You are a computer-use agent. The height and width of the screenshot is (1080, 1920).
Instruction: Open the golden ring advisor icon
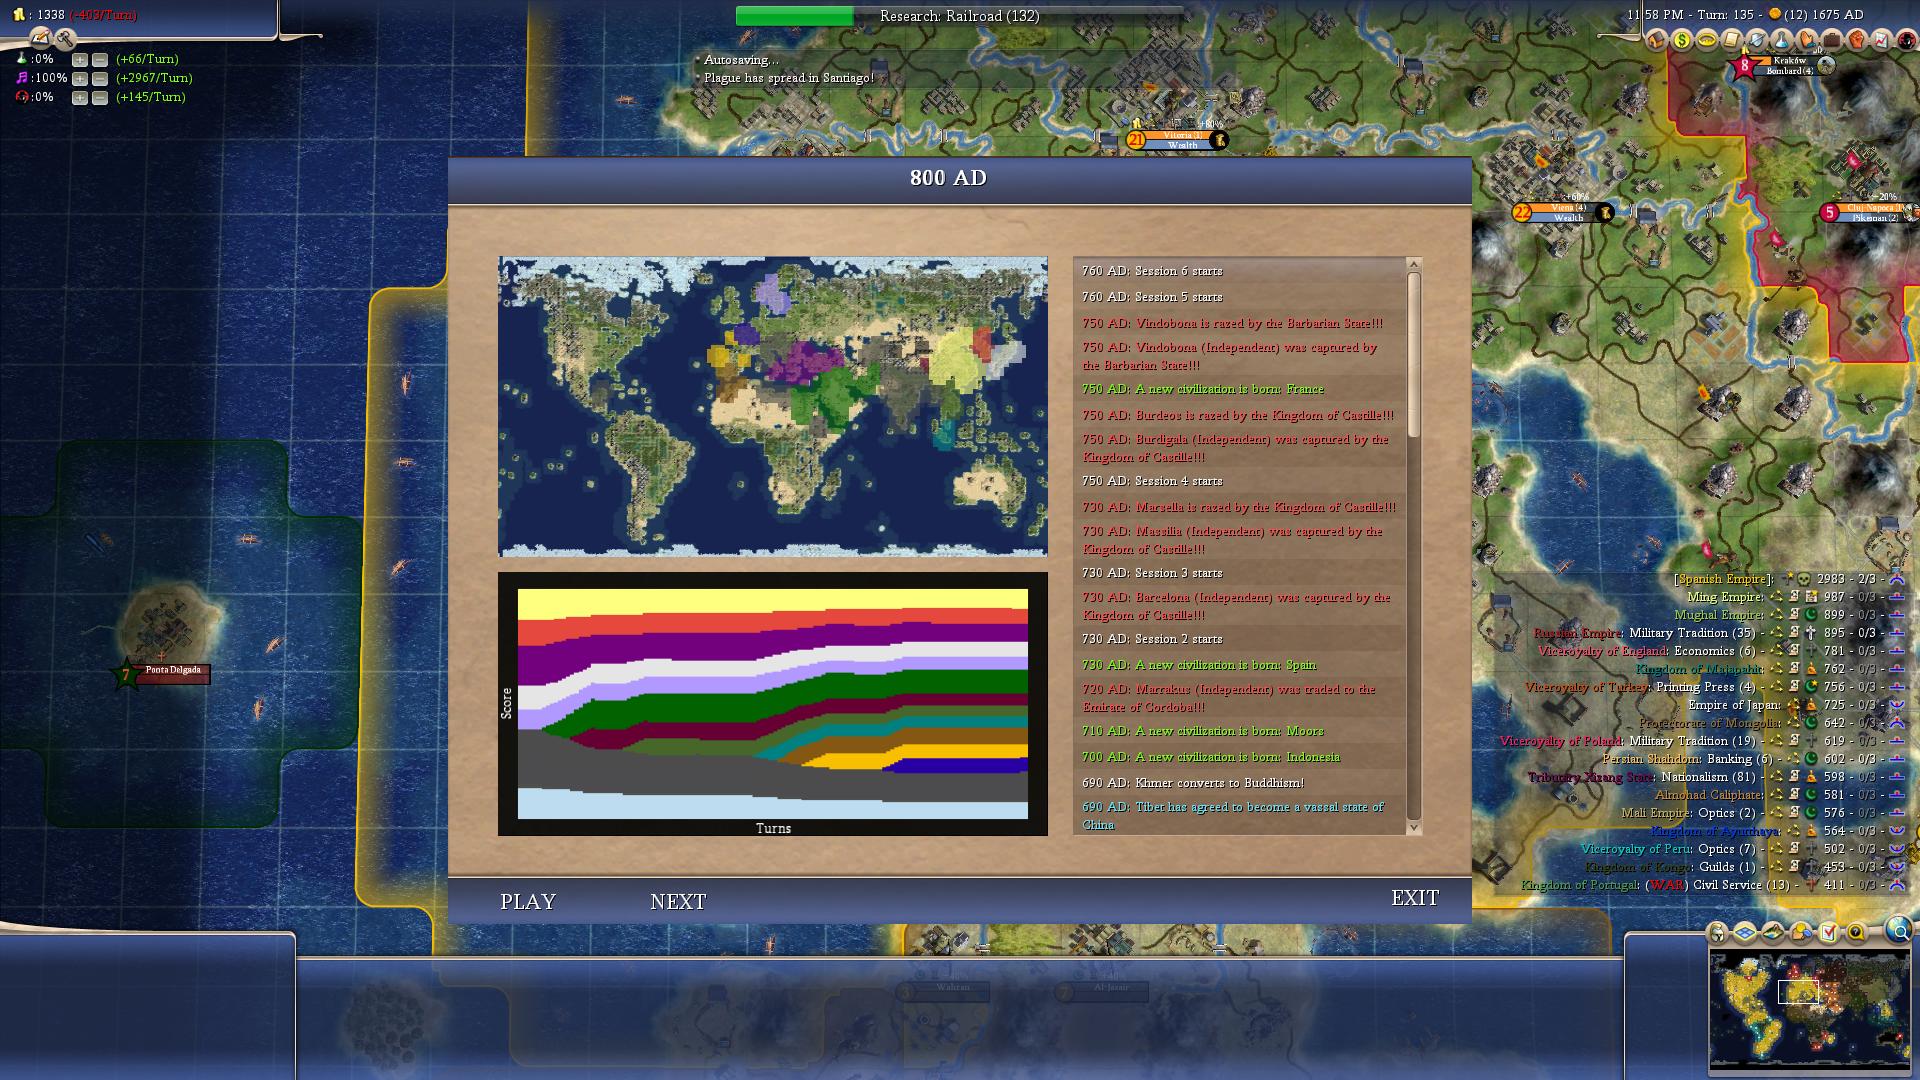click(x=1707, y=40)
